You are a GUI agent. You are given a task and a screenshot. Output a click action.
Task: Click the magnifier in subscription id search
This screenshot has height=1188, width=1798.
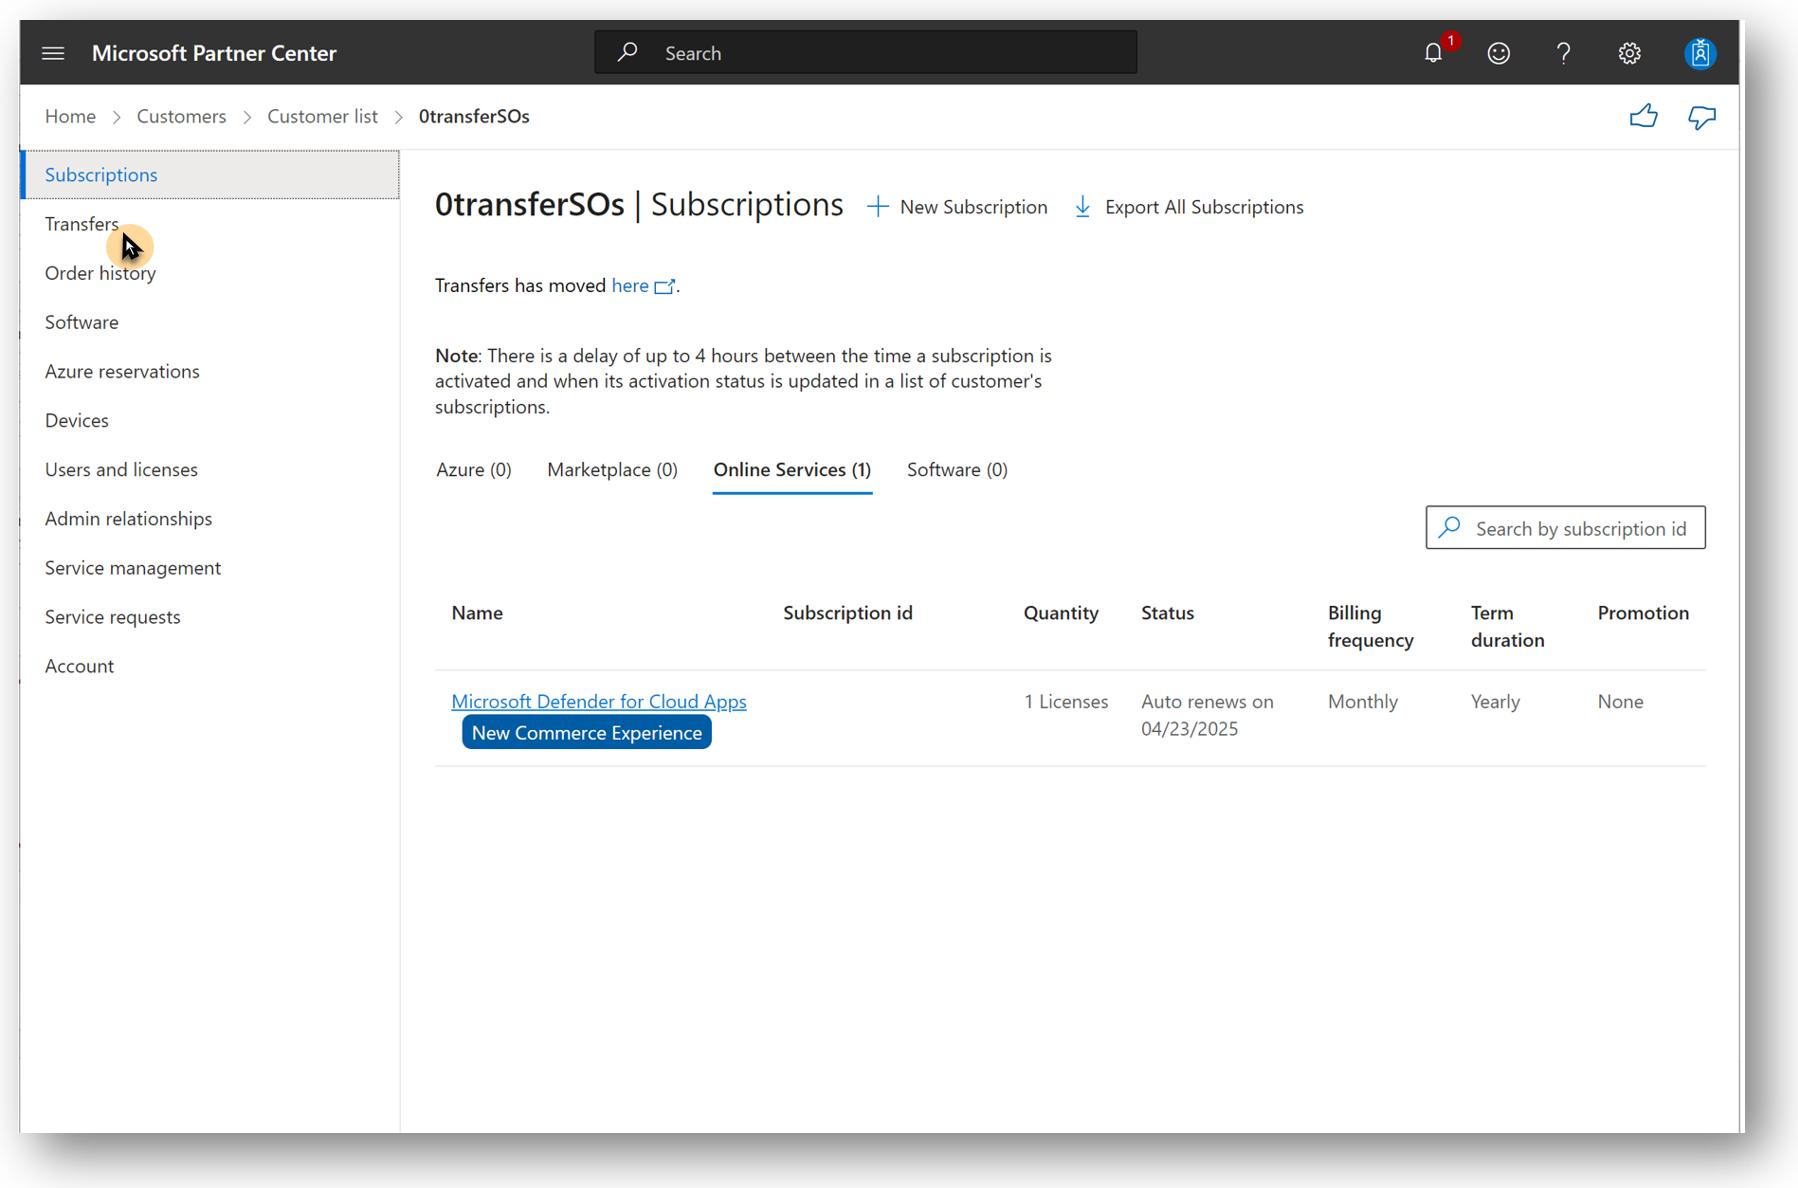(x=1450, y=527)
